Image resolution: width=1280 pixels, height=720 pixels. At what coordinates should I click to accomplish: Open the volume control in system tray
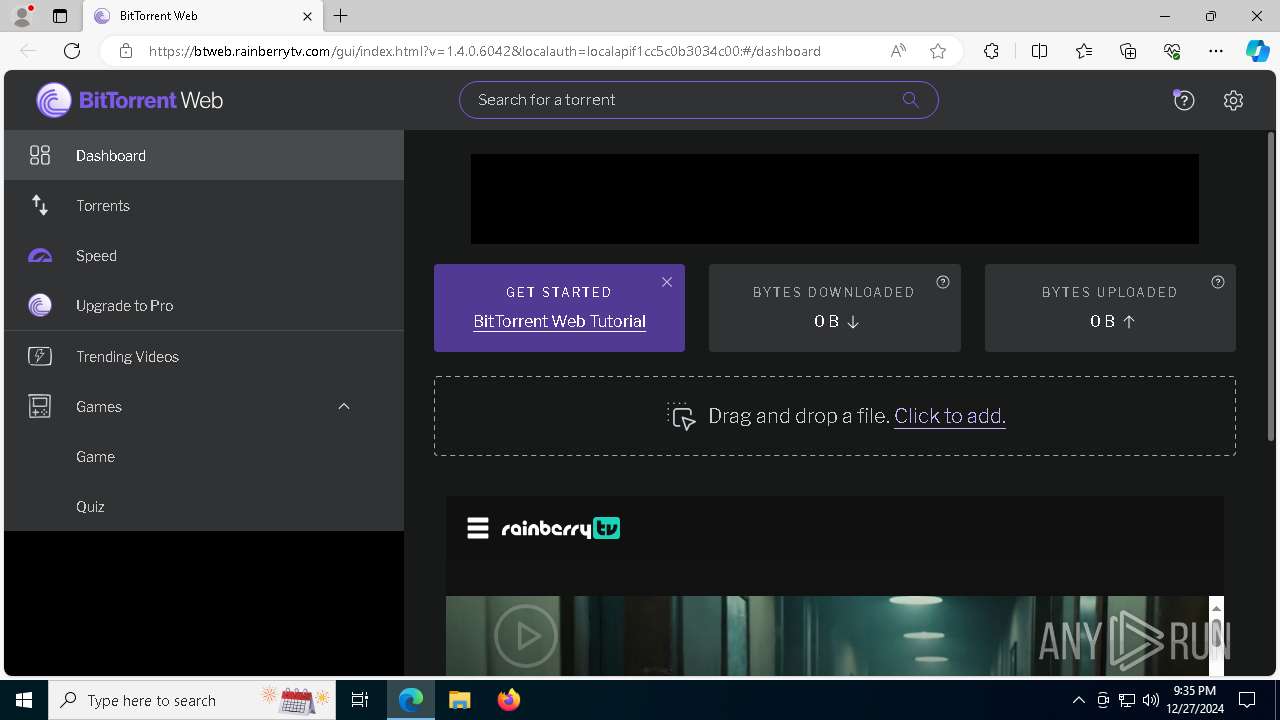[x=1151, y=700]
